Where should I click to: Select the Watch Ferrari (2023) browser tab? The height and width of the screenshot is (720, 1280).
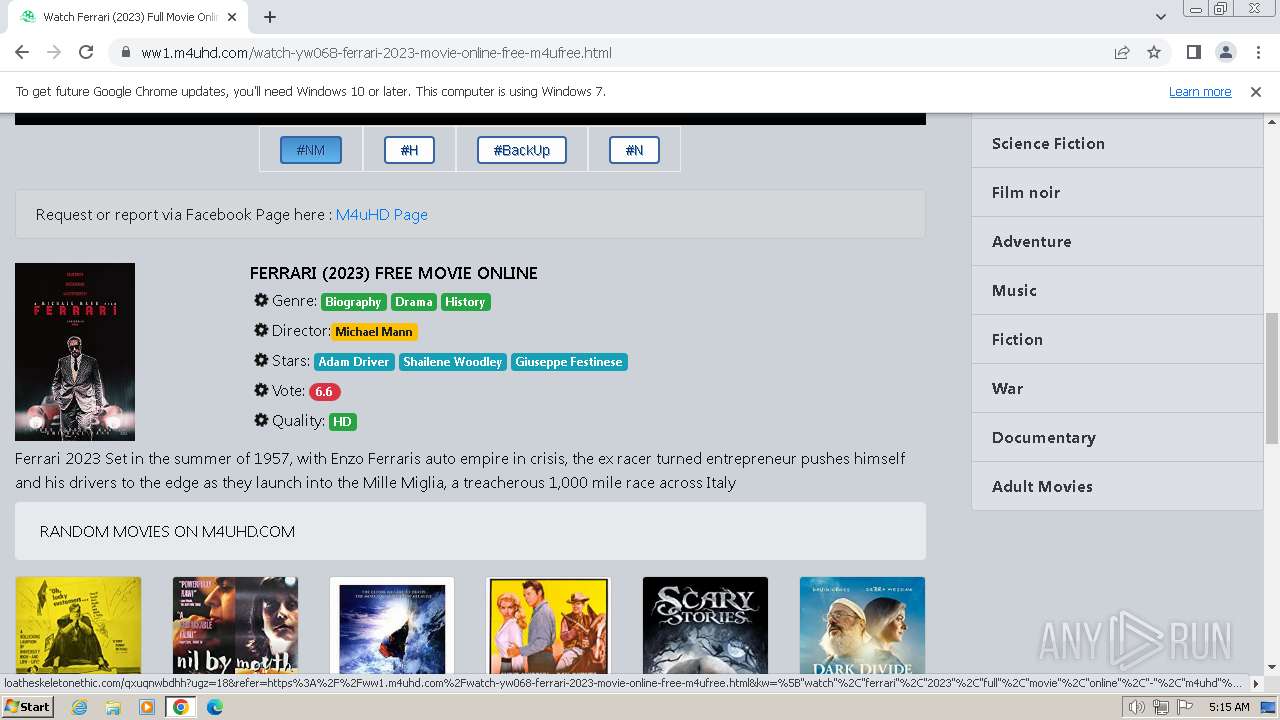point(127,17)
